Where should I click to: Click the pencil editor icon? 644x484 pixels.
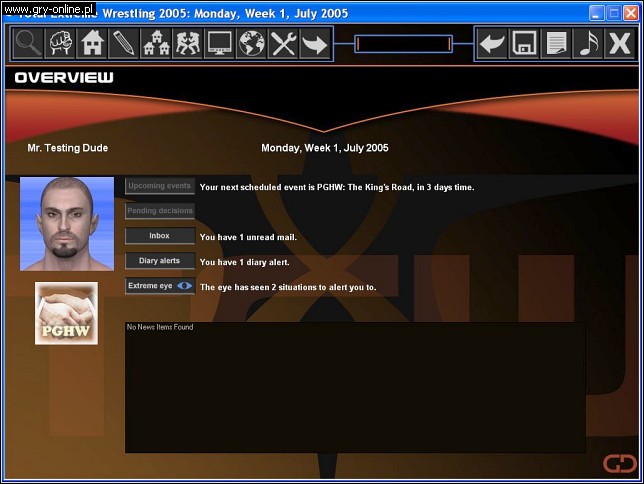(x=124, y=44)
